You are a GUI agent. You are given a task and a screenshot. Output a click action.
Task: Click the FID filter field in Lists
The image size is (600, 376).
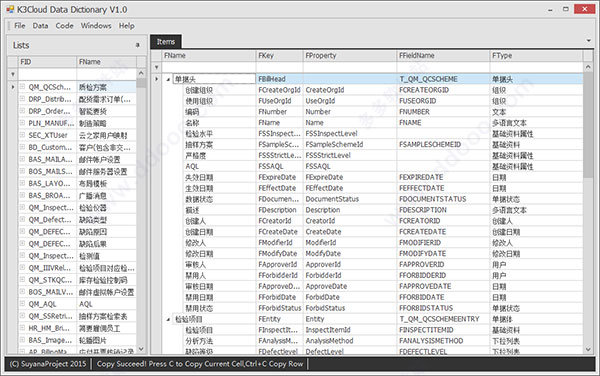pos(47,74)
